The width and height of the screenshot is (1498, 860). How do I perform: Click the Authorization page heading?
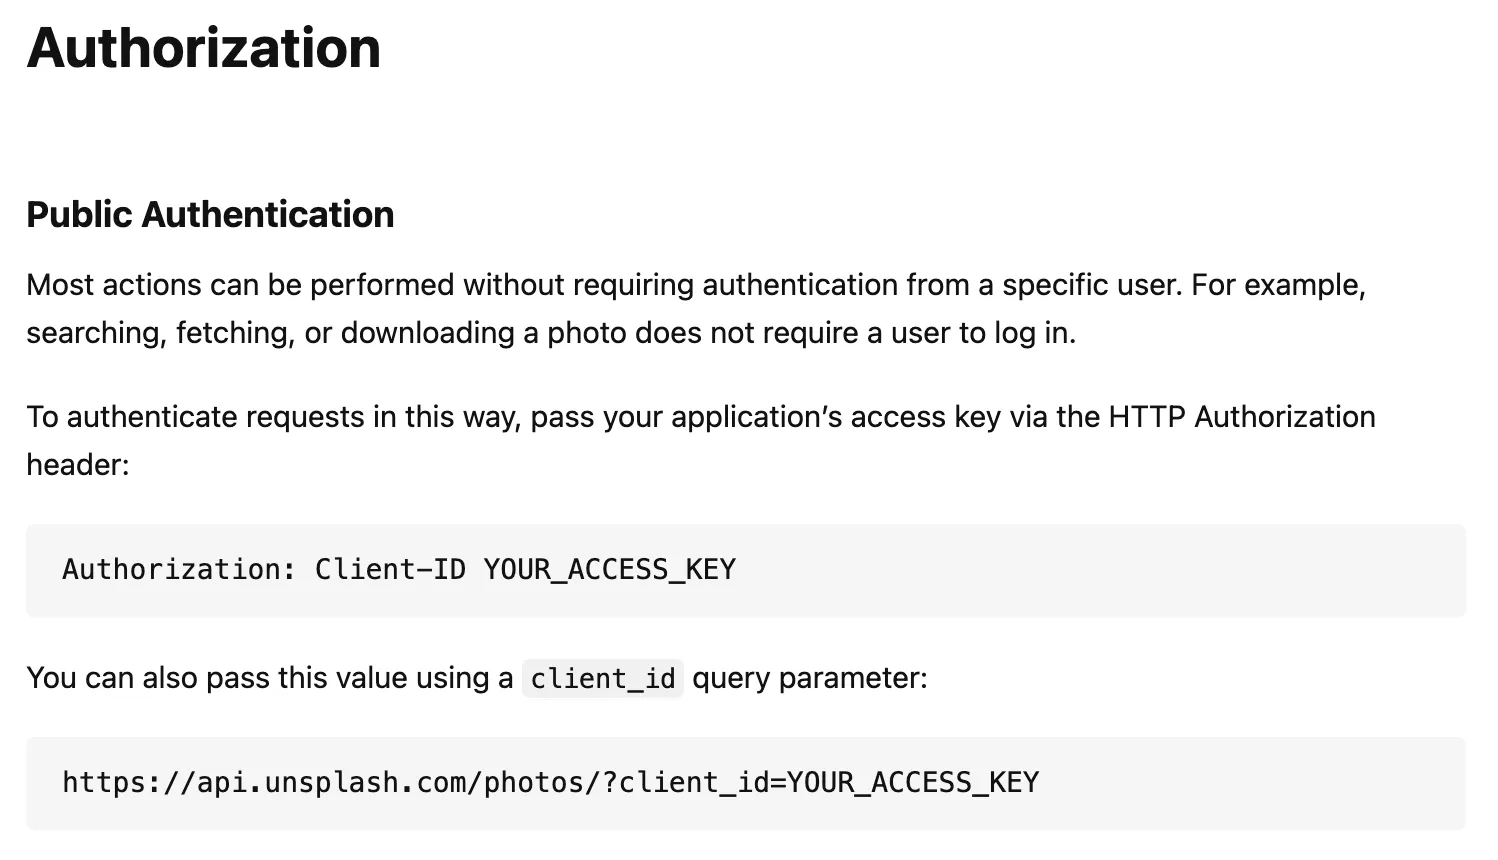(x=203, y=48)
